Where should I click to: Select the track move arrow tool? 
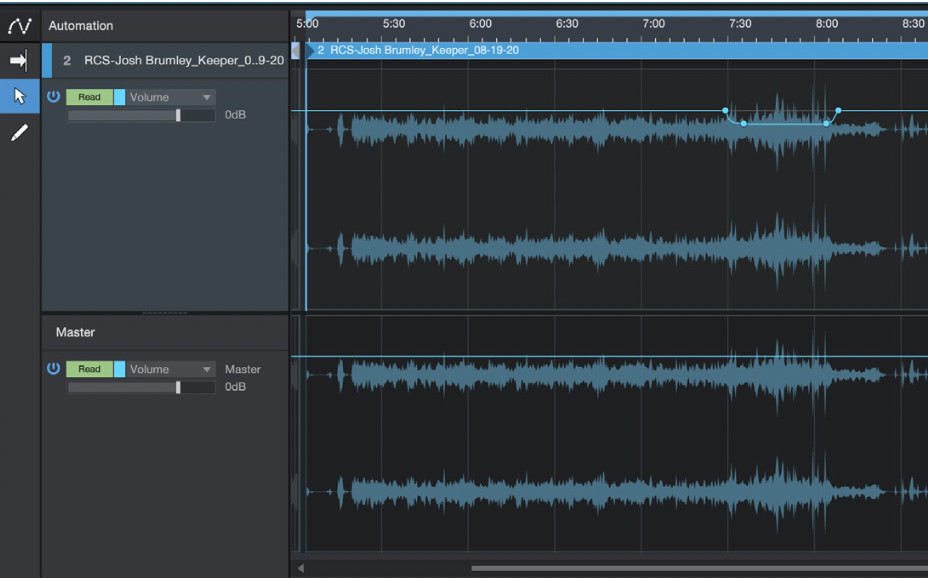[x=19, y=60]
